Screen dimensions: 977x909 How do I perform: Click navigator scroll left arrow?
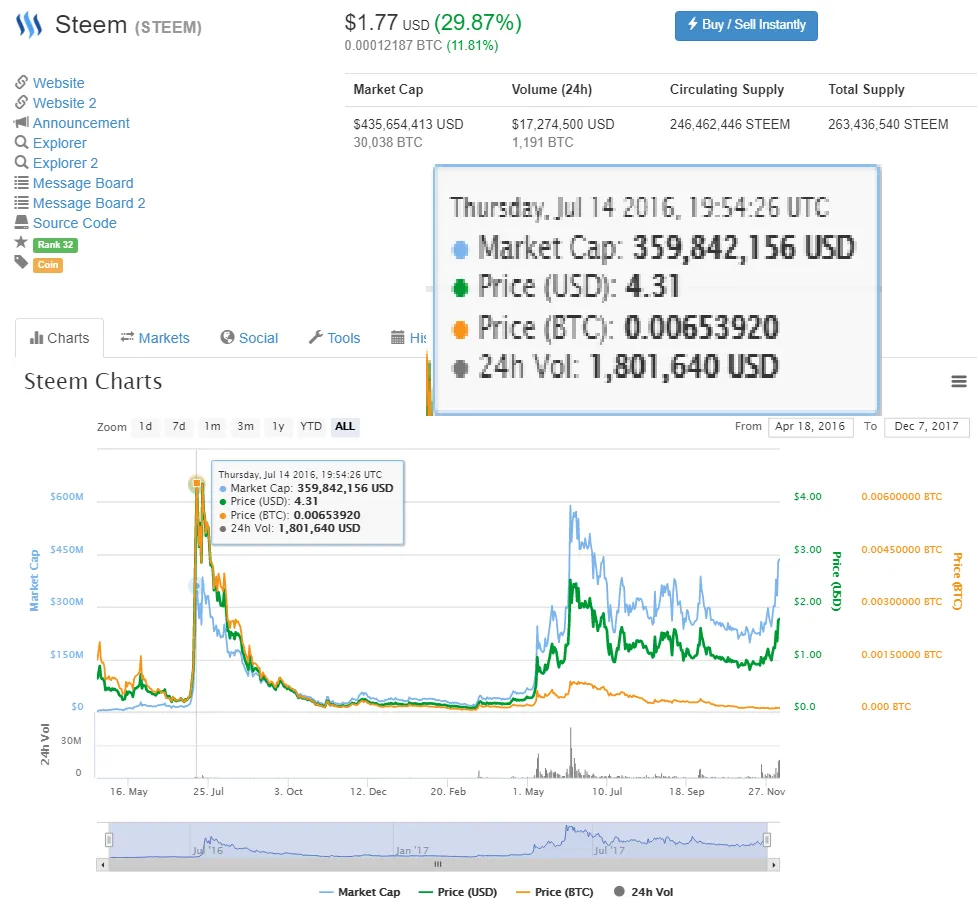(103, 865)
